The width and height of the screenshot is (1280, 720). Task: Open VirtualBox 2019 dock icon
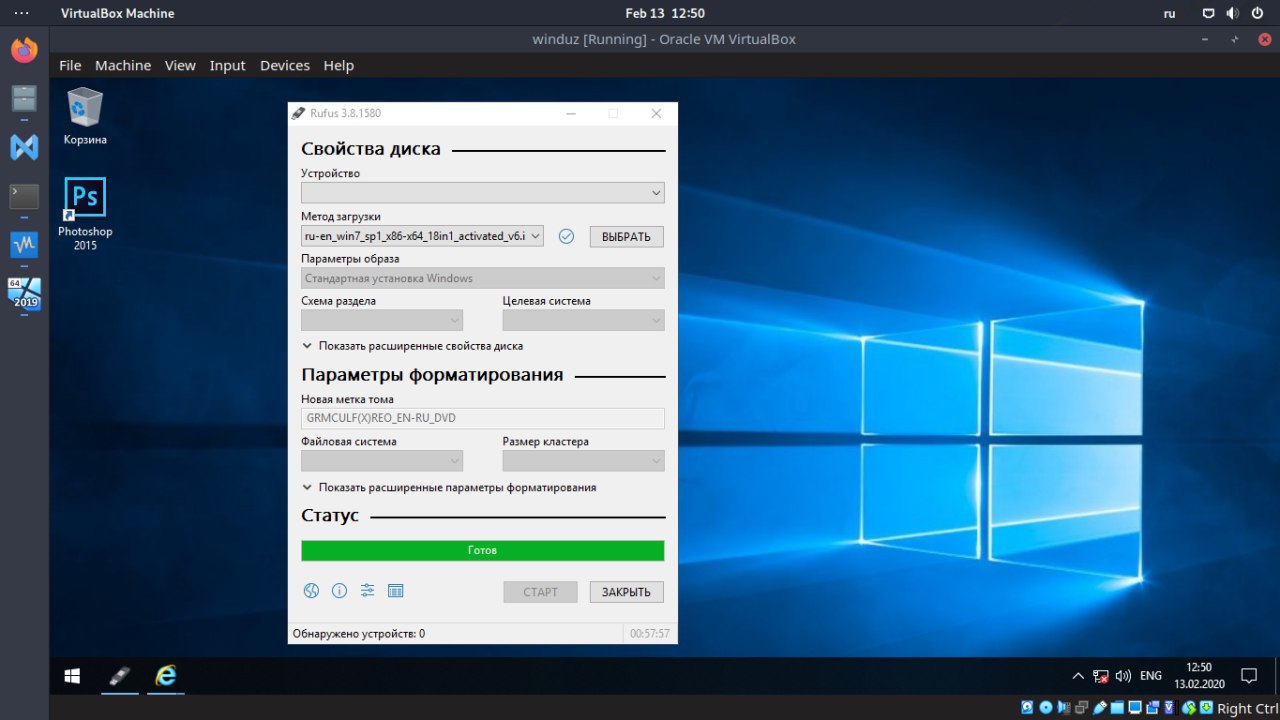click(24, 294)
